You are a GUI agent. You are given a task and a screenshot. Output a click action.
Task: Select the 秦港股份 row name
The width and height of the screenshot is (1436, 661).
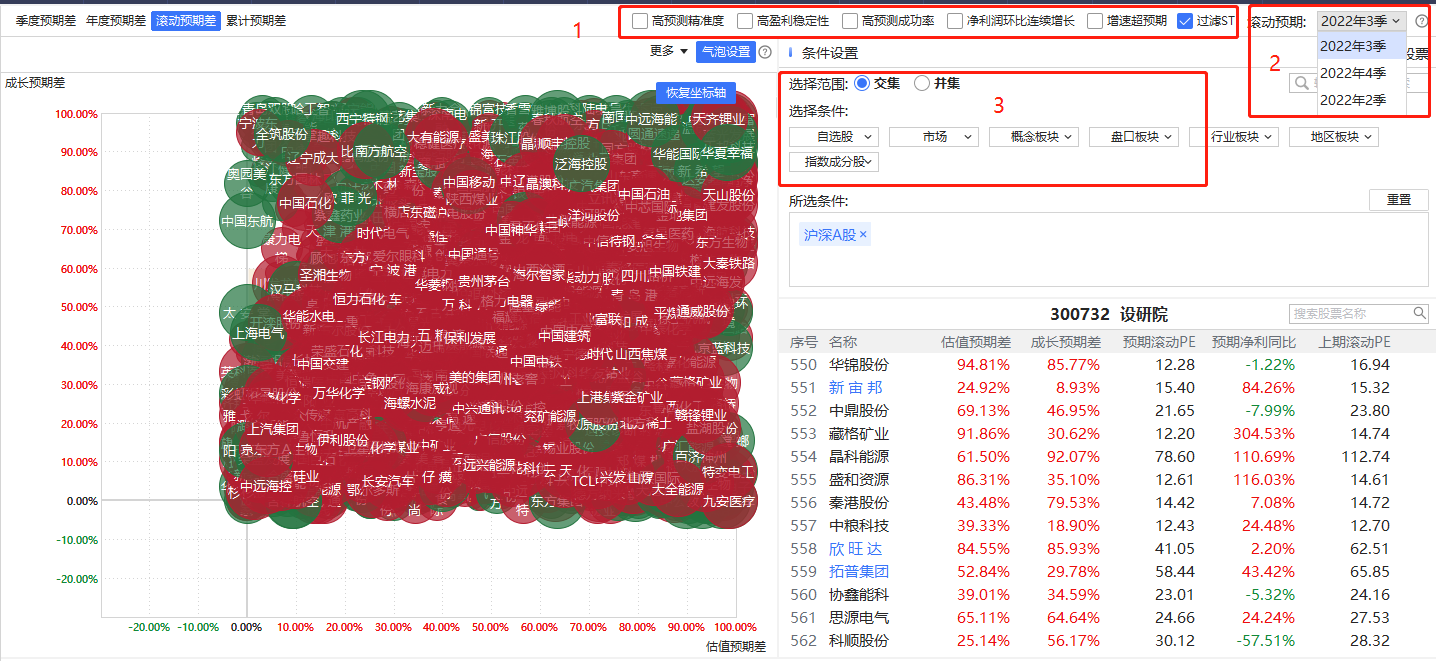coord(859,503)
